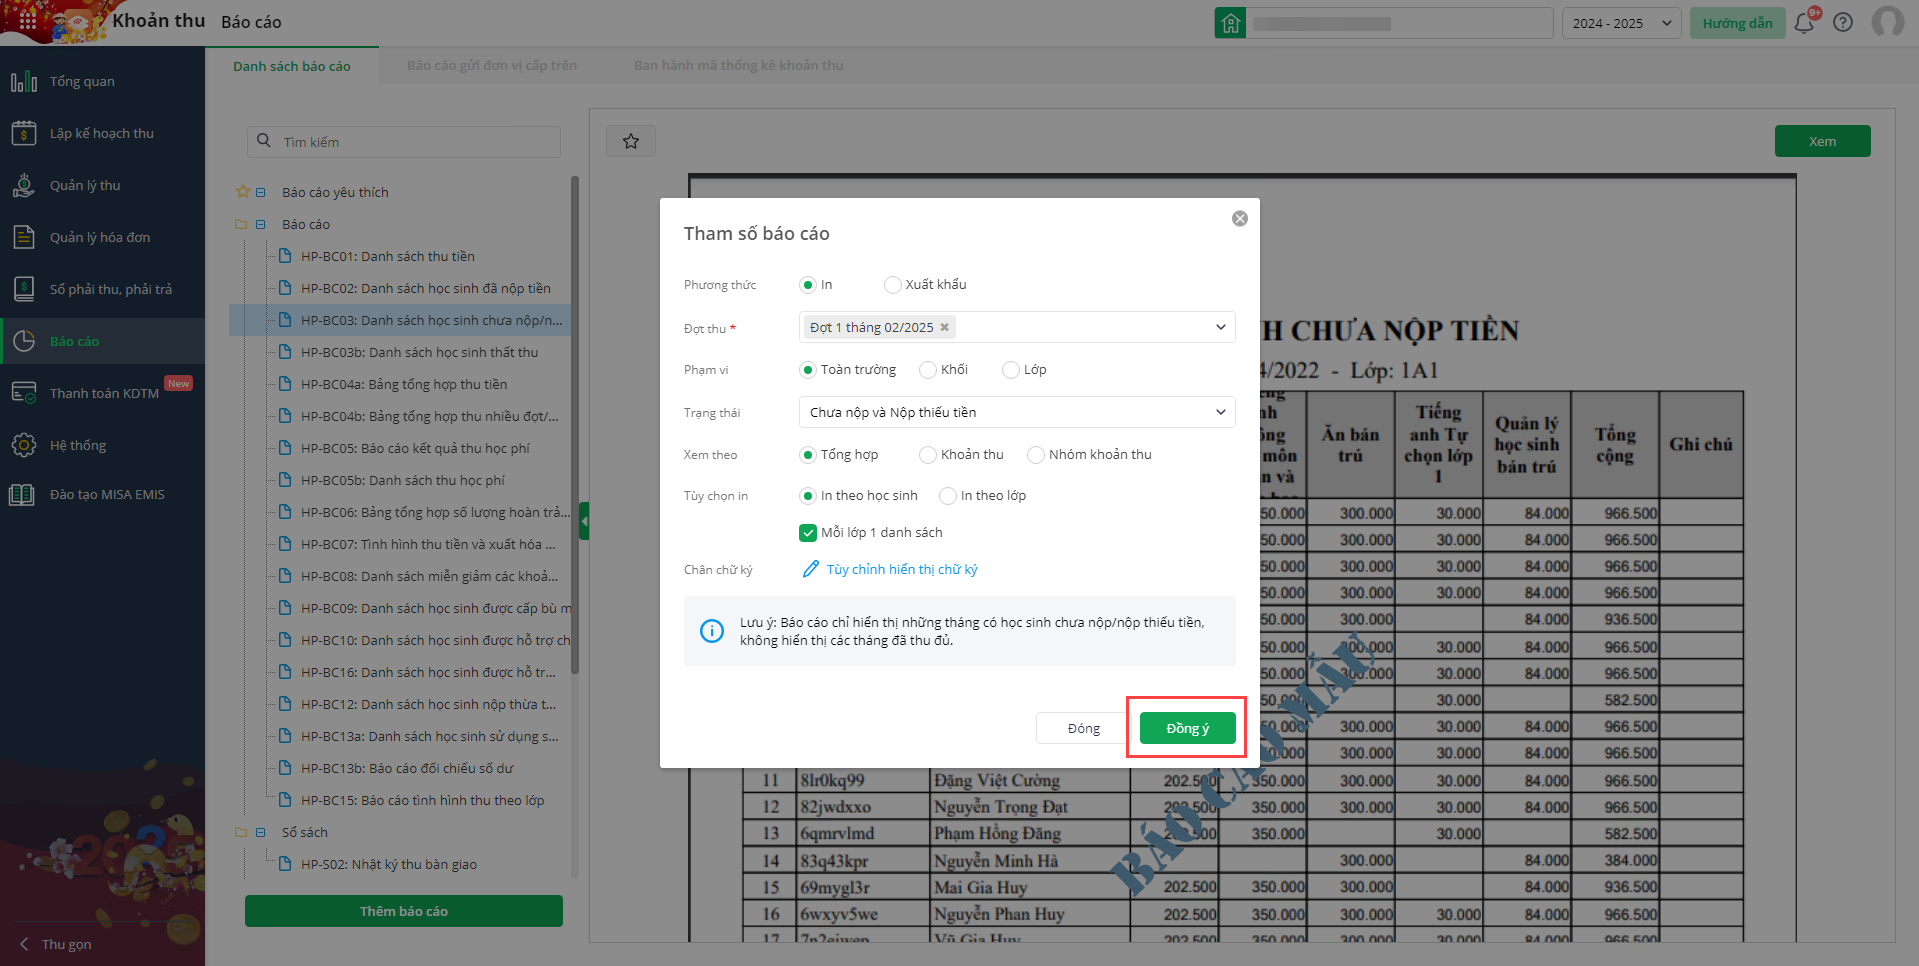Click the Đào tạo MISA EMIS book icon

click(22, 494)
